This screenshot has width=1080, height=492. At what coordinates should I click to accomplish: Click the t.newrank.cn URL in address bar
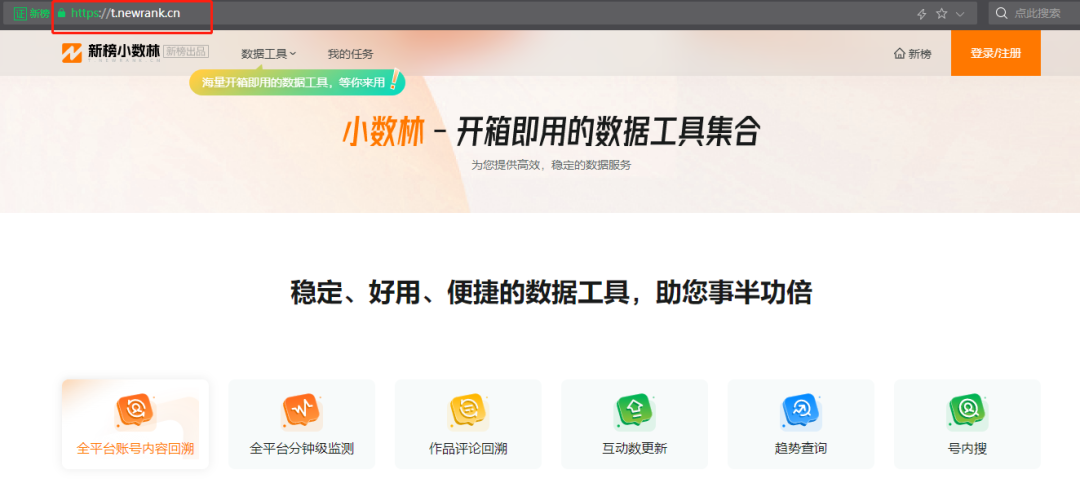(x=125, y=13)
